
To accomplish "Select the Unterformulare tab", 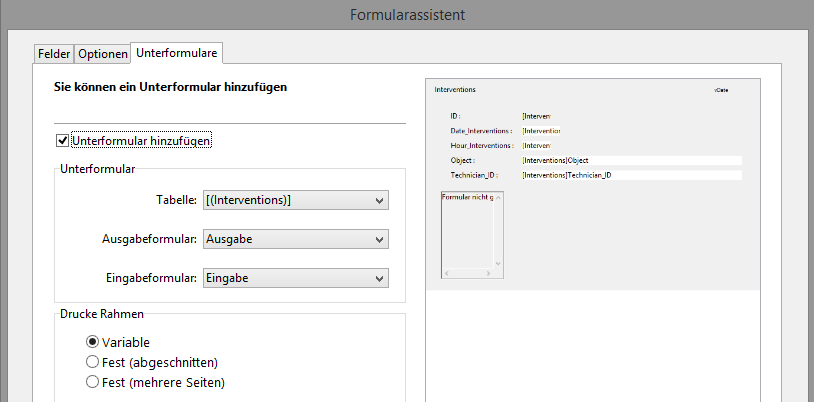I will (x=177, y=51).
